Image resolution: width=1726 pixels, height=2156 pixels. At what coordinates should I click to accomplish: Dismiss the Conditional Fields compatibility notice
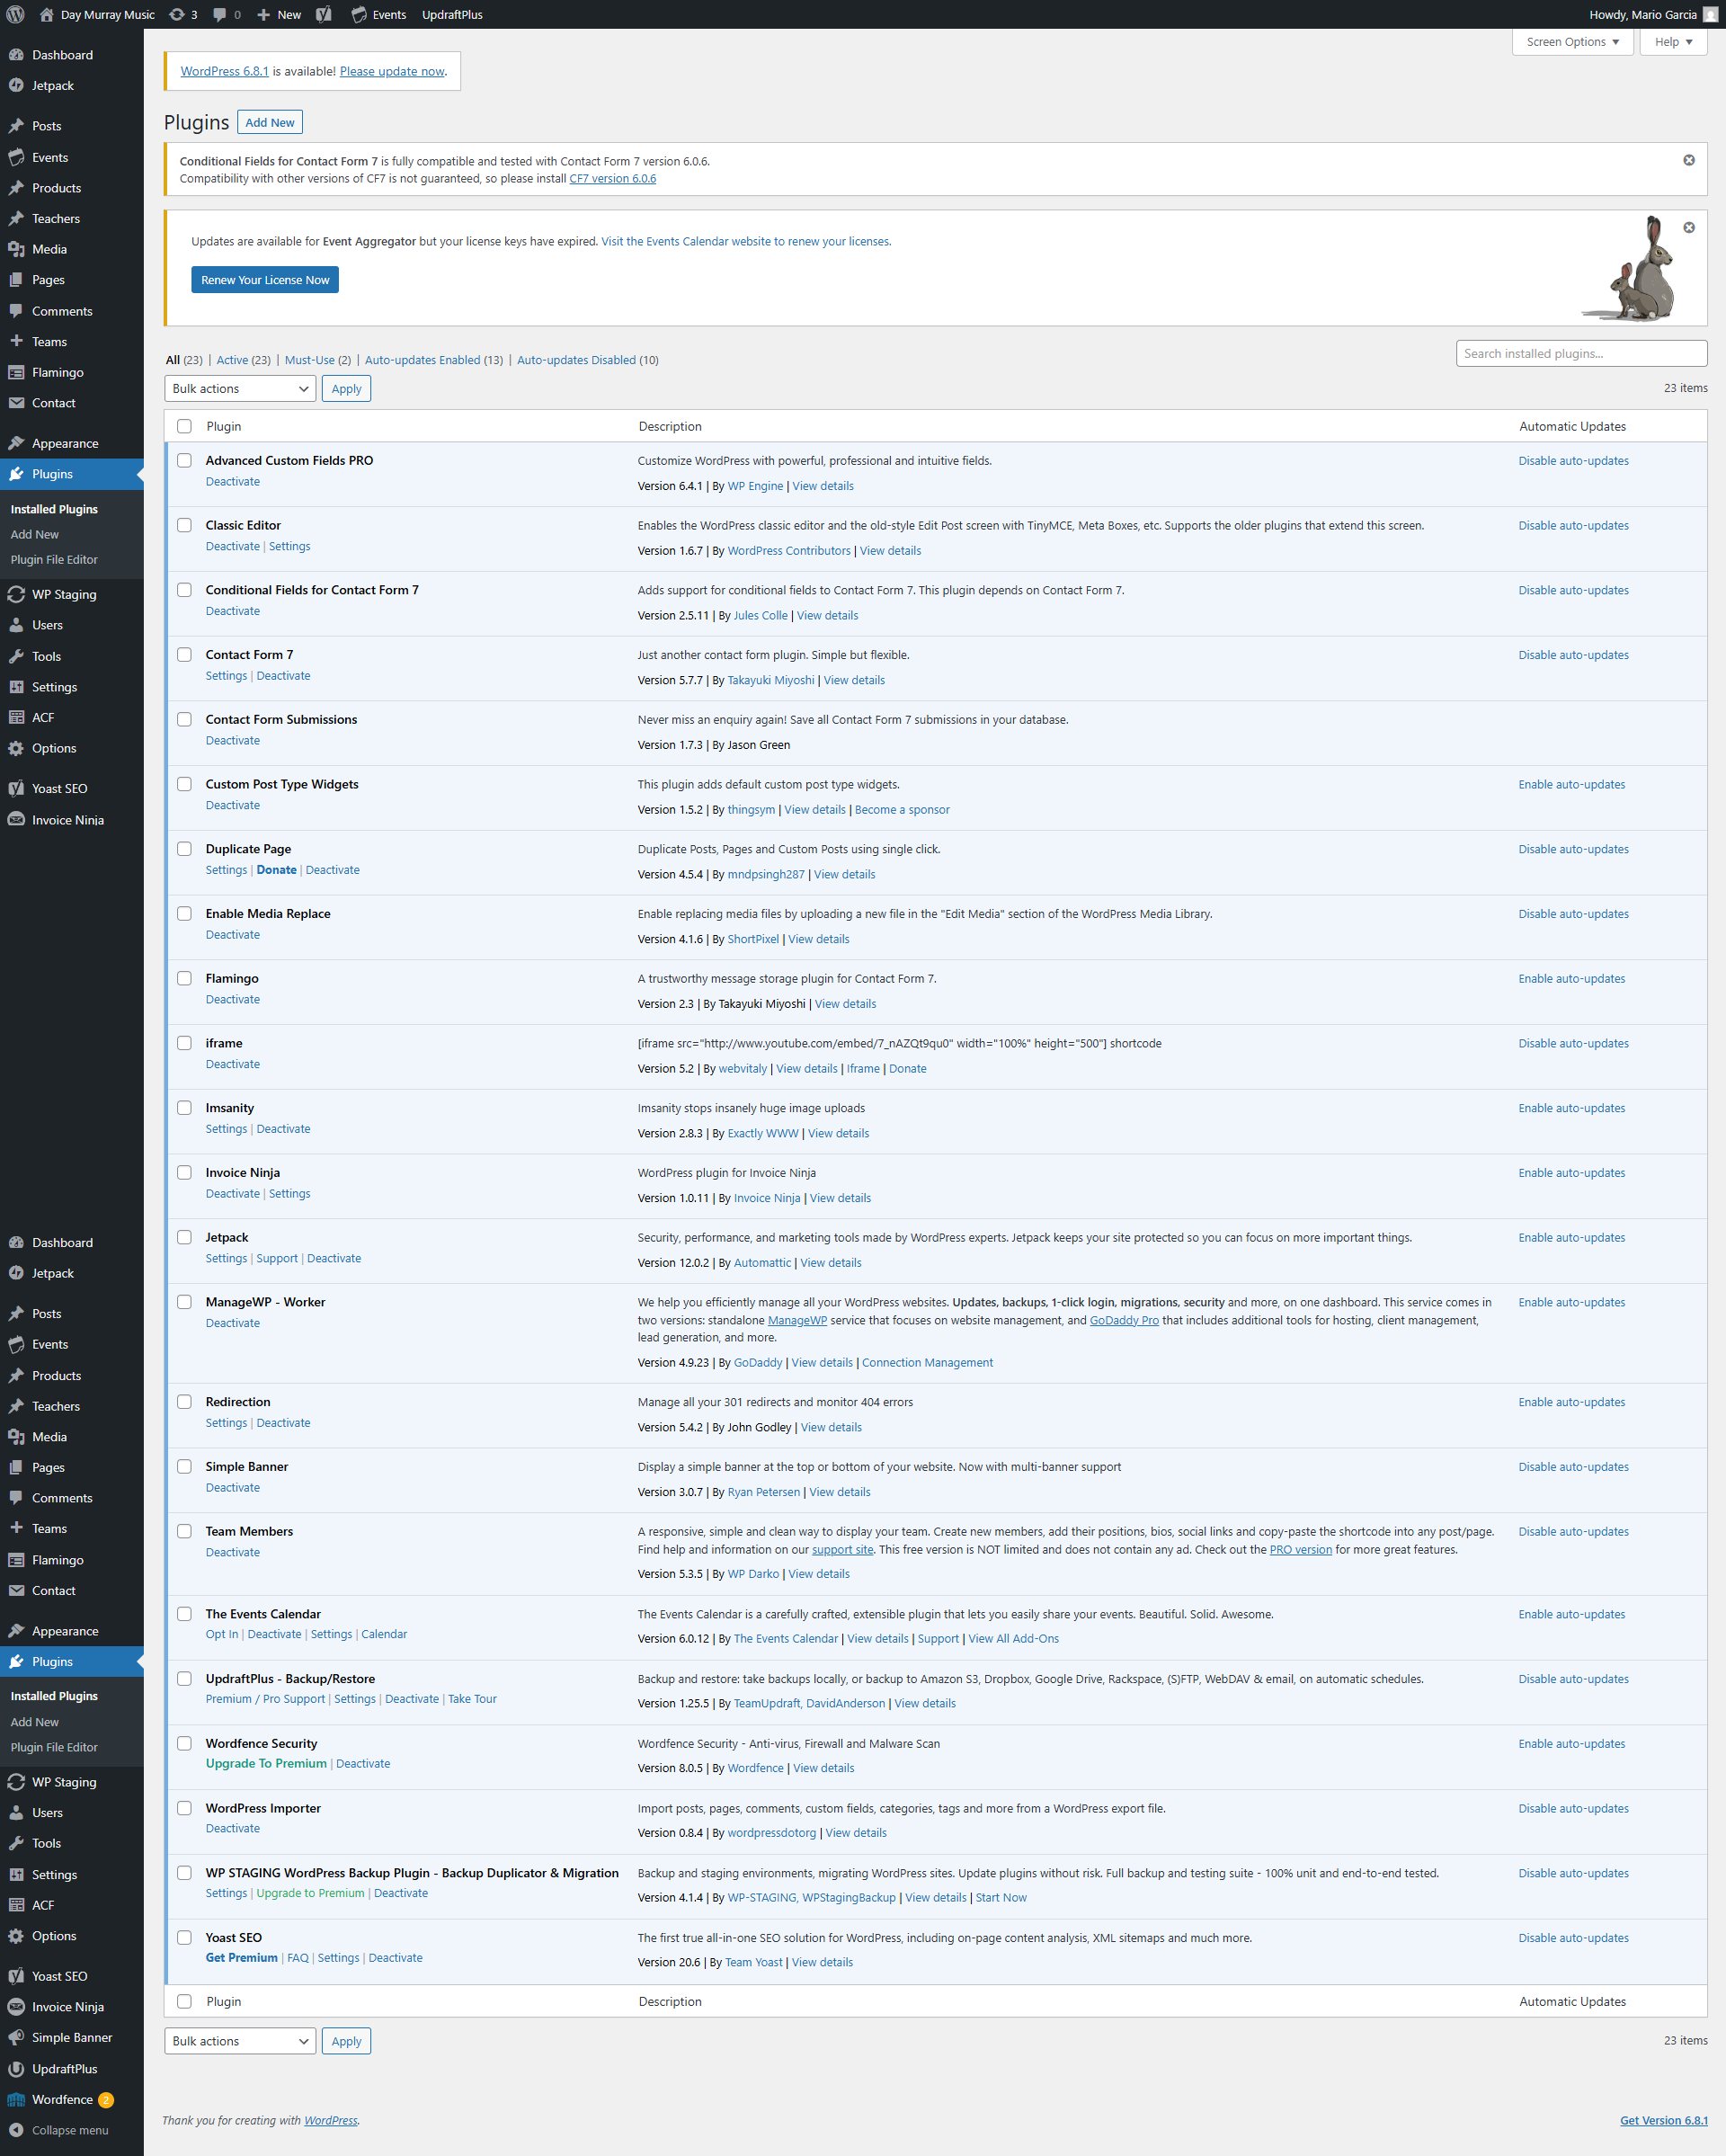1689,160
